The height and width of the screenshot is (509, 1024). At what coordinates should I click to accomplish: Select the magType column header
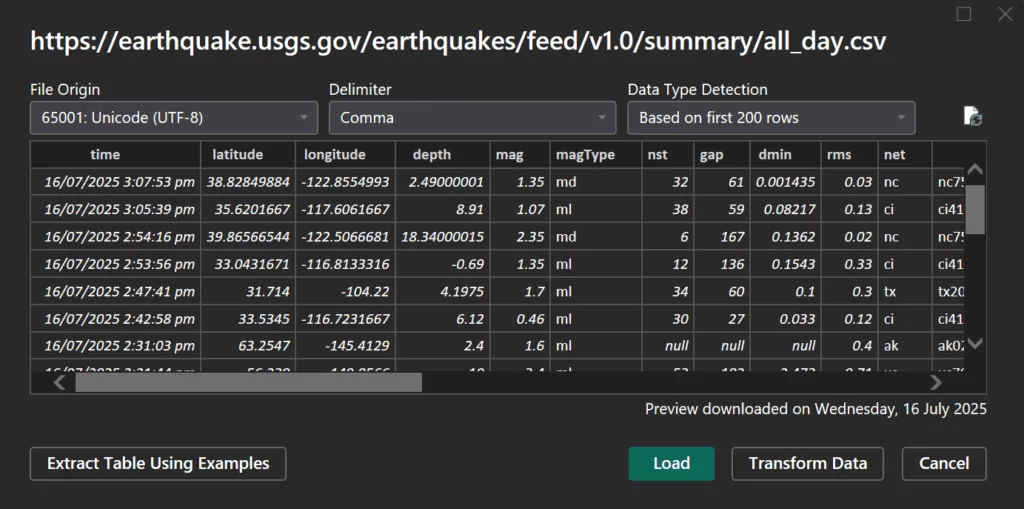coord(596,155)
